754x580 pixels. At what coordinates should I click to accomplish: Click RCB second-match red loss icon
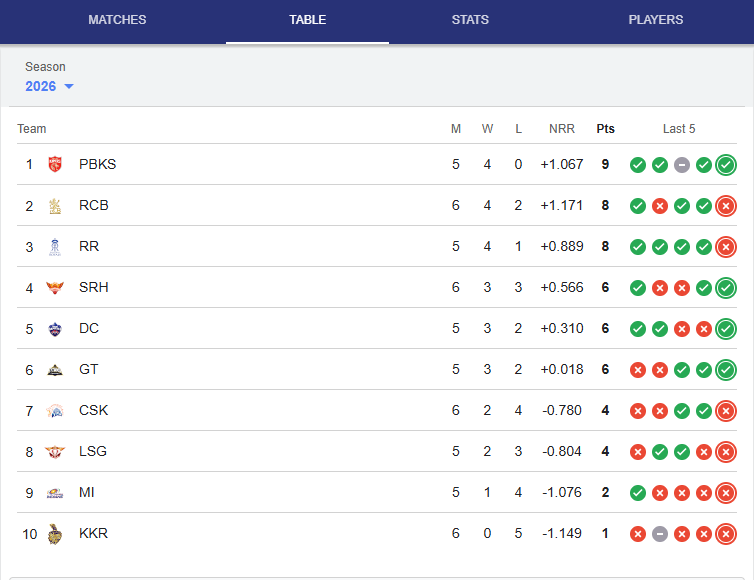pyautogui.click(x=660, y=206)
